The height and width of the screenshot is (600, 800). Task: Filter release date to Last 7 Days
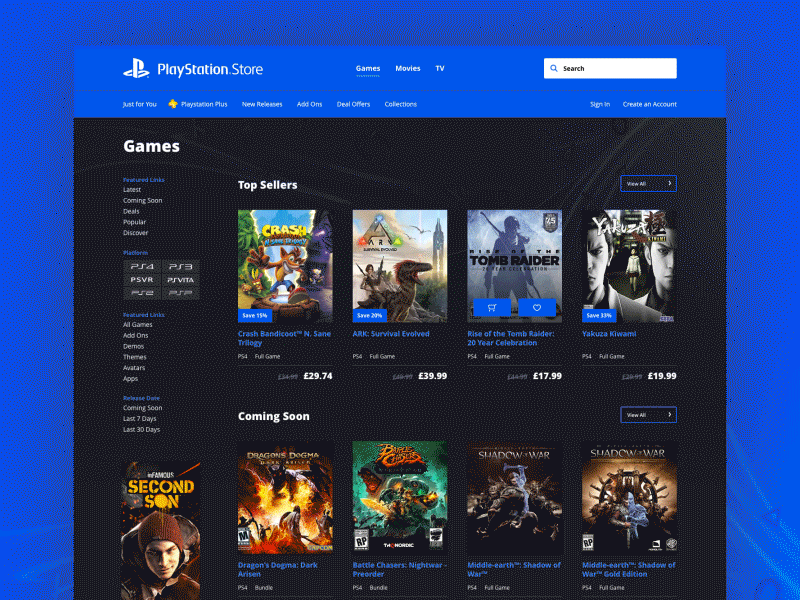tap(139, 418)
